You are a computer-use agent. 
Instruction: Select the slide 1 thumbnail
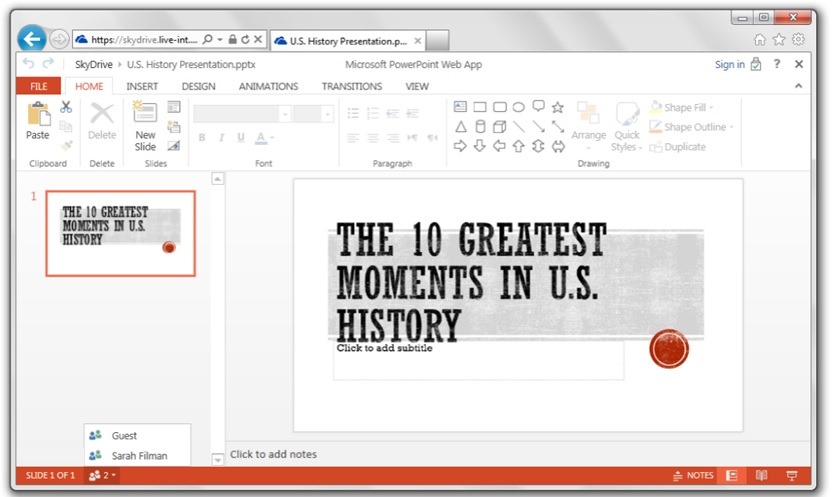coord(120,232)
